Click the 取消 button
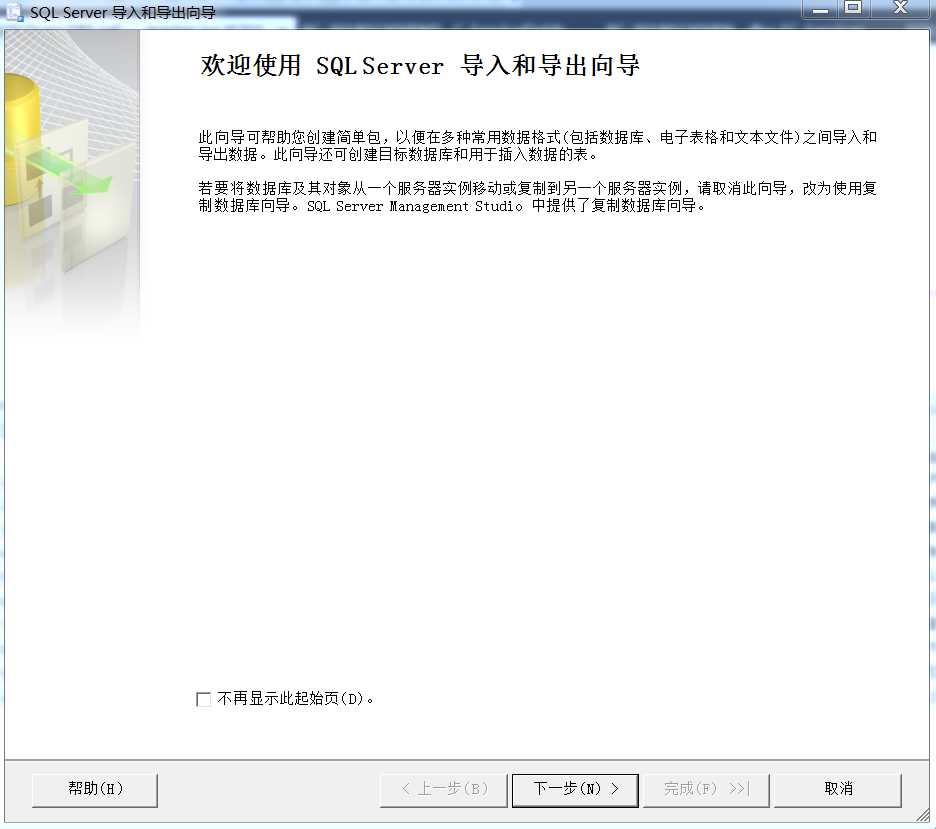This screenshot has height=829, width=936. click(838, 790)
